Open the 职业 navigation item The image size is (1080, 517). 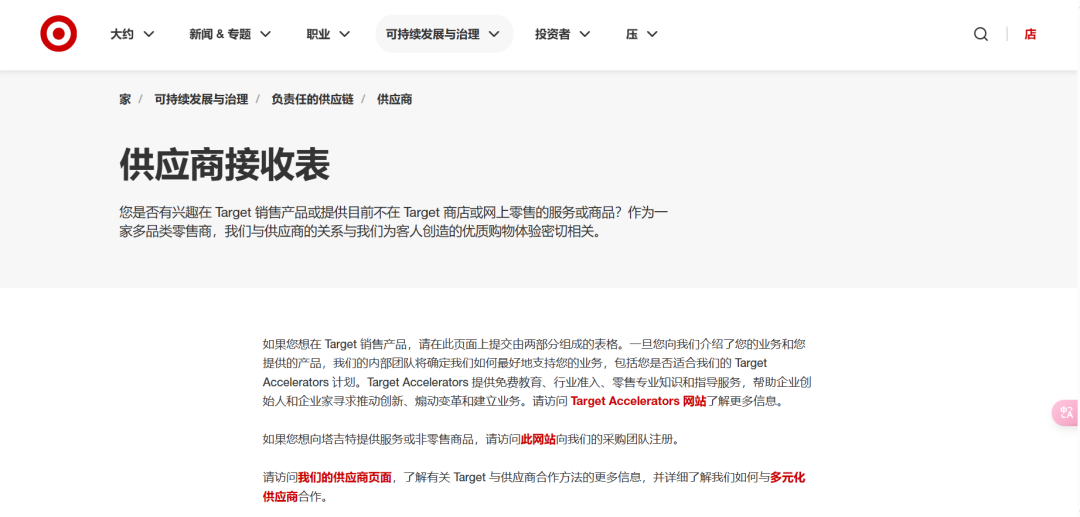tap(318, 34)
